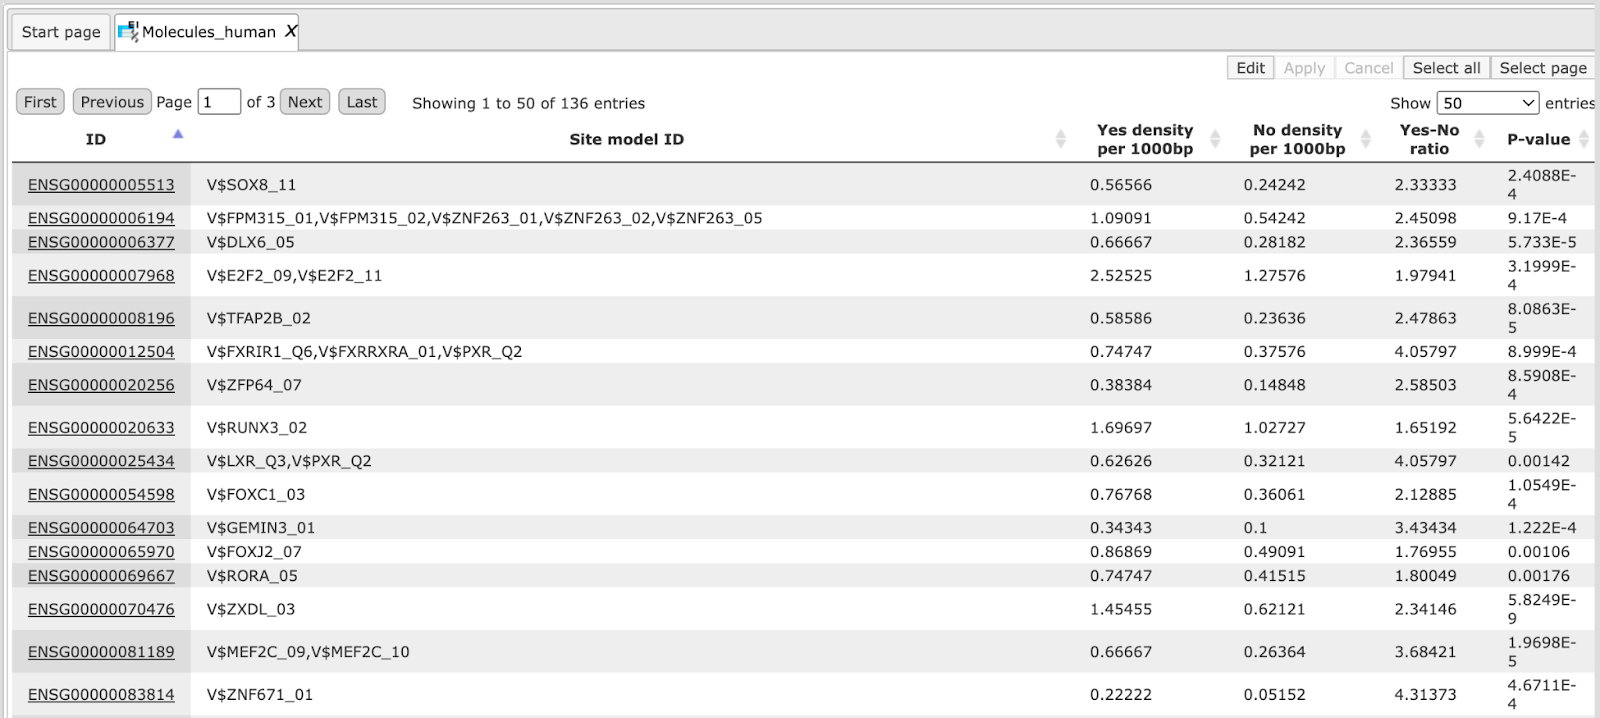1600x718 pixels.
Task: Click the Edit button
Action: (x=1250, y=68)
